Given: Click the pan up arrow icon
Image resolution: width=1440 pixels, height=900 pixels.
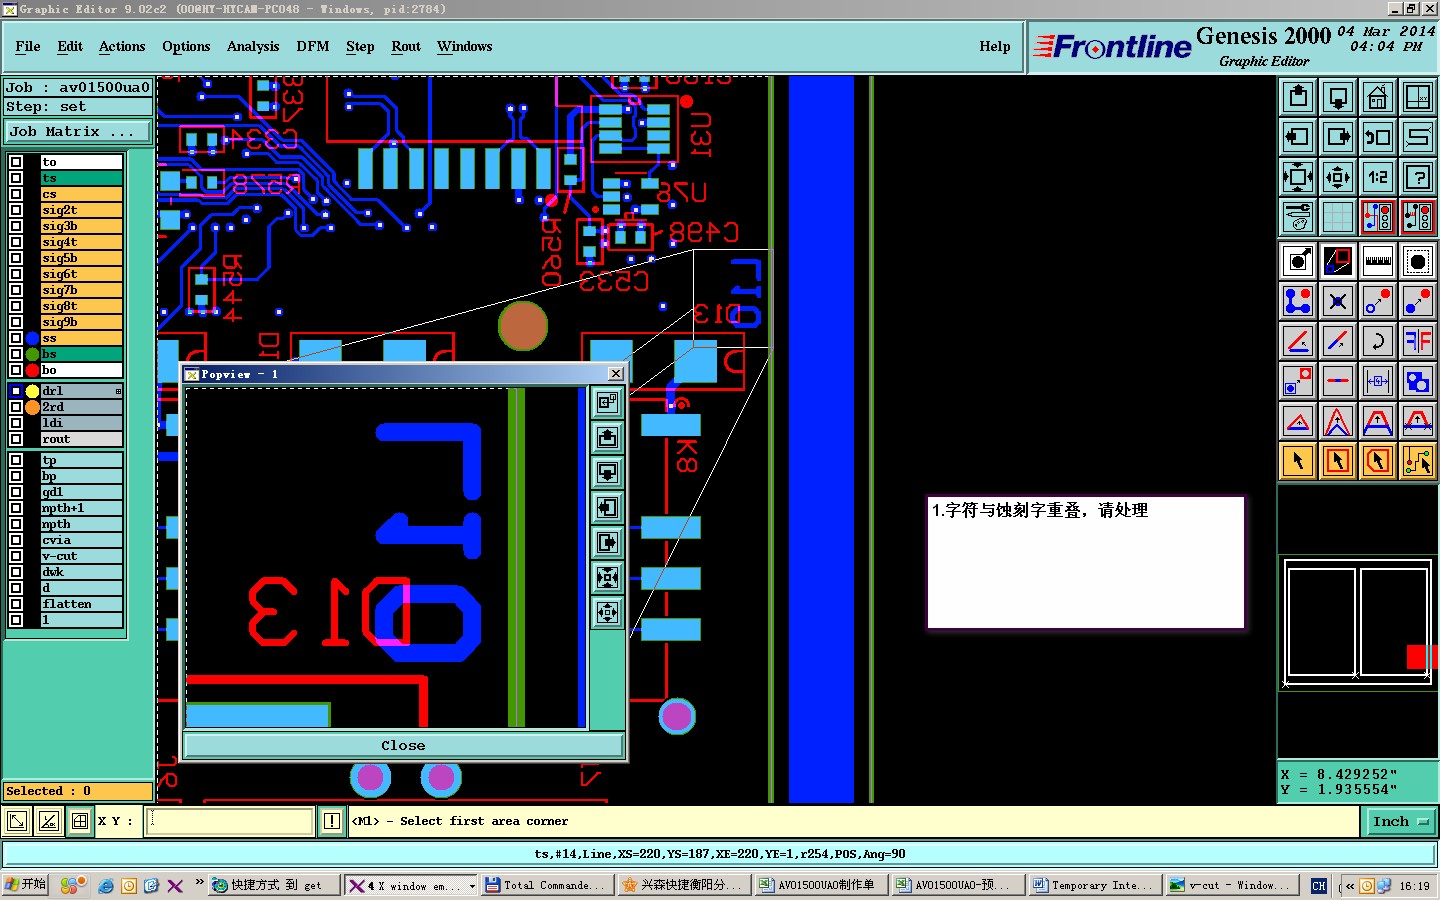Looking at the screenshot, I should pos(1298,97).
